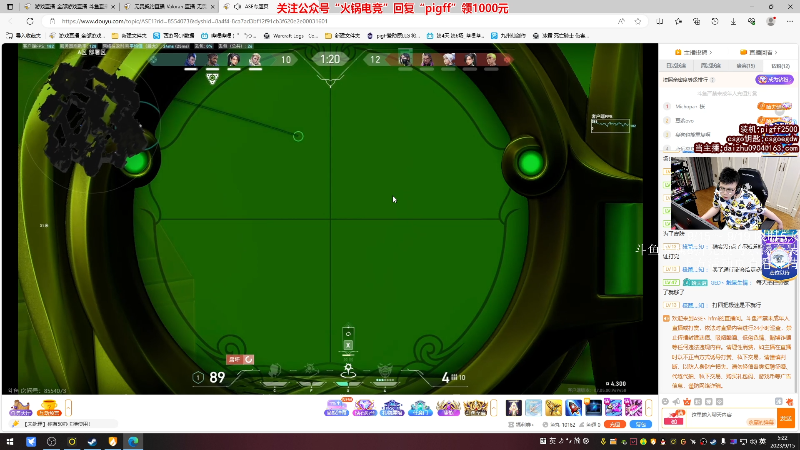Expand the arrow beside the trophy icon
This screenshot has width=800, height=450.
(68, 408)
